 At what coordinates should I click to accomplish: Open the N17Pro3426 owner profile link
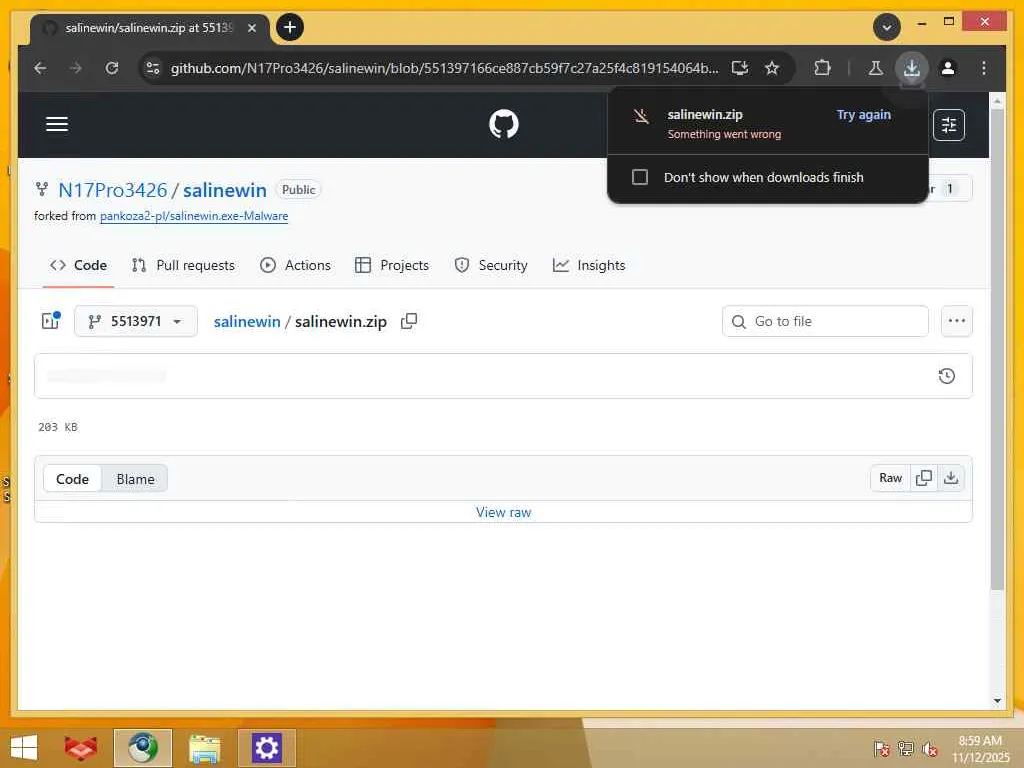point(112,190)
